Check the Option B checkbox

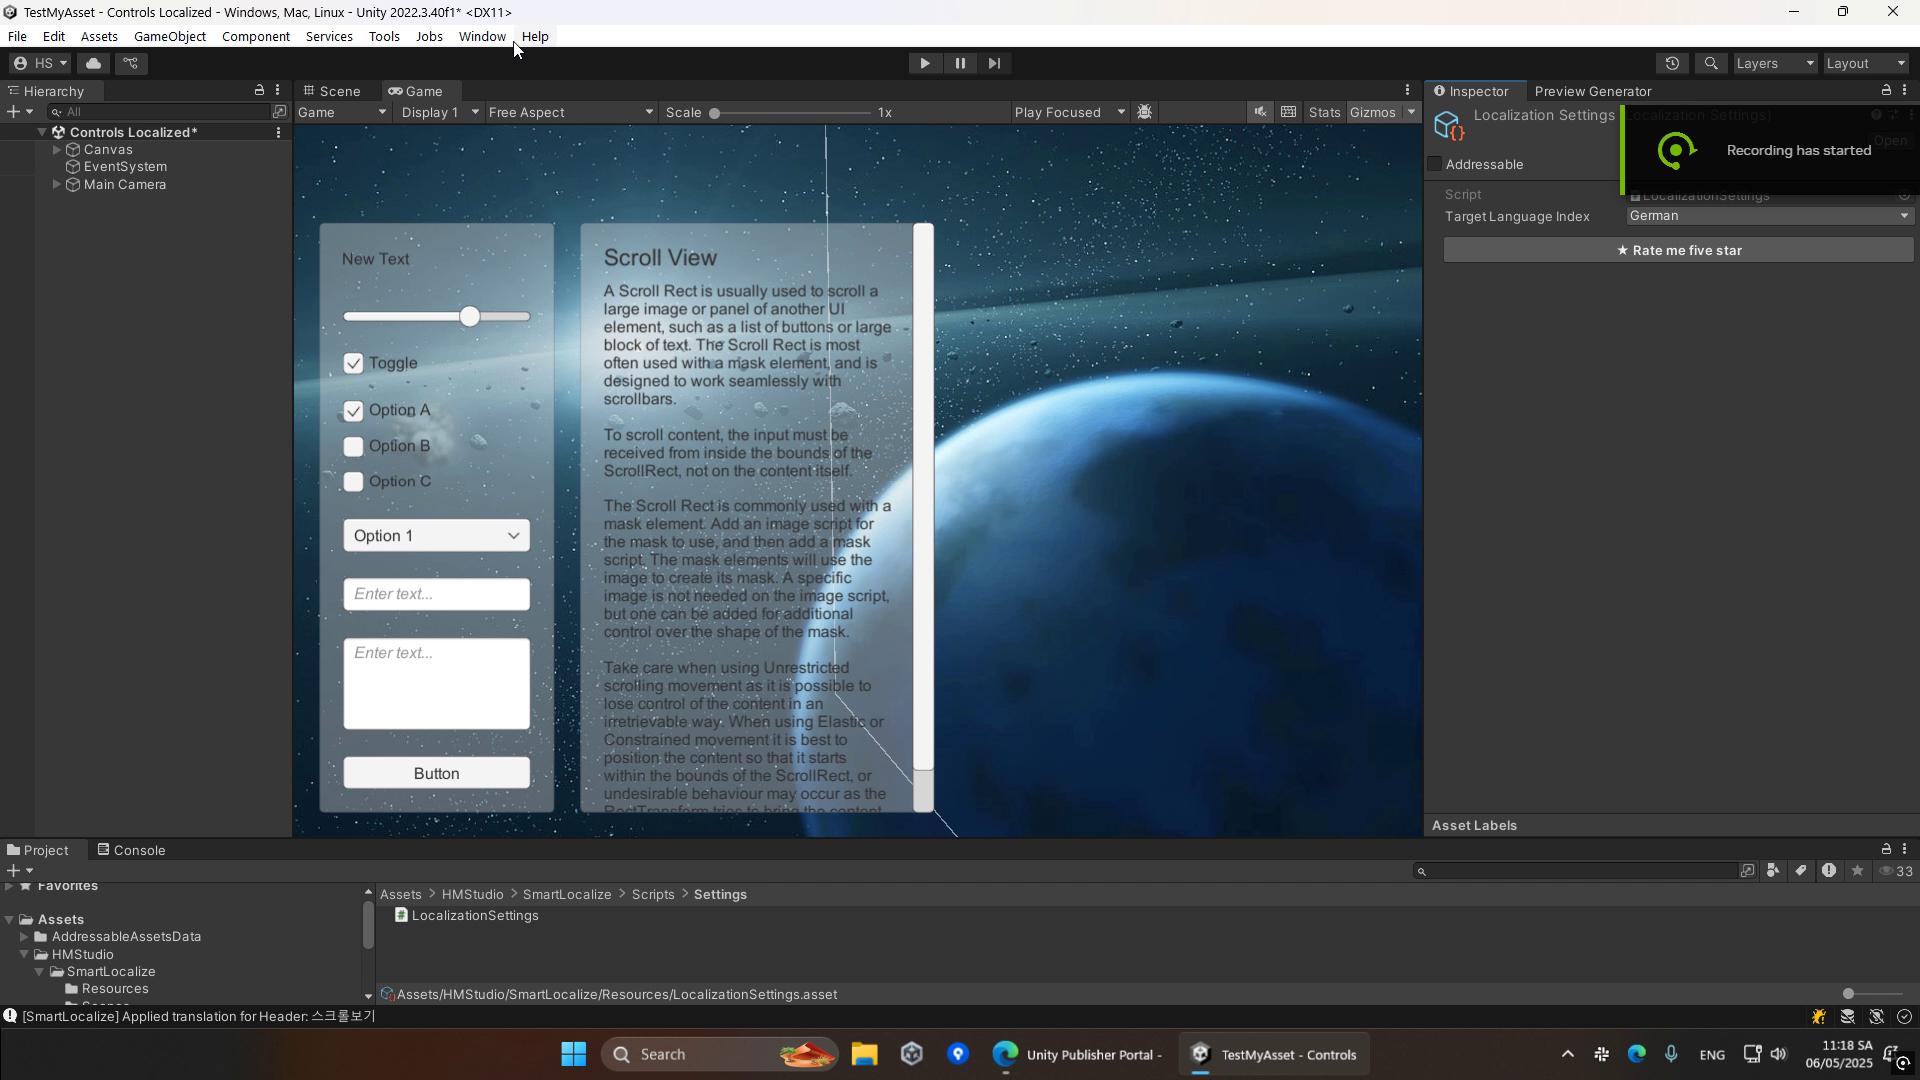click(x=353, y=446)
